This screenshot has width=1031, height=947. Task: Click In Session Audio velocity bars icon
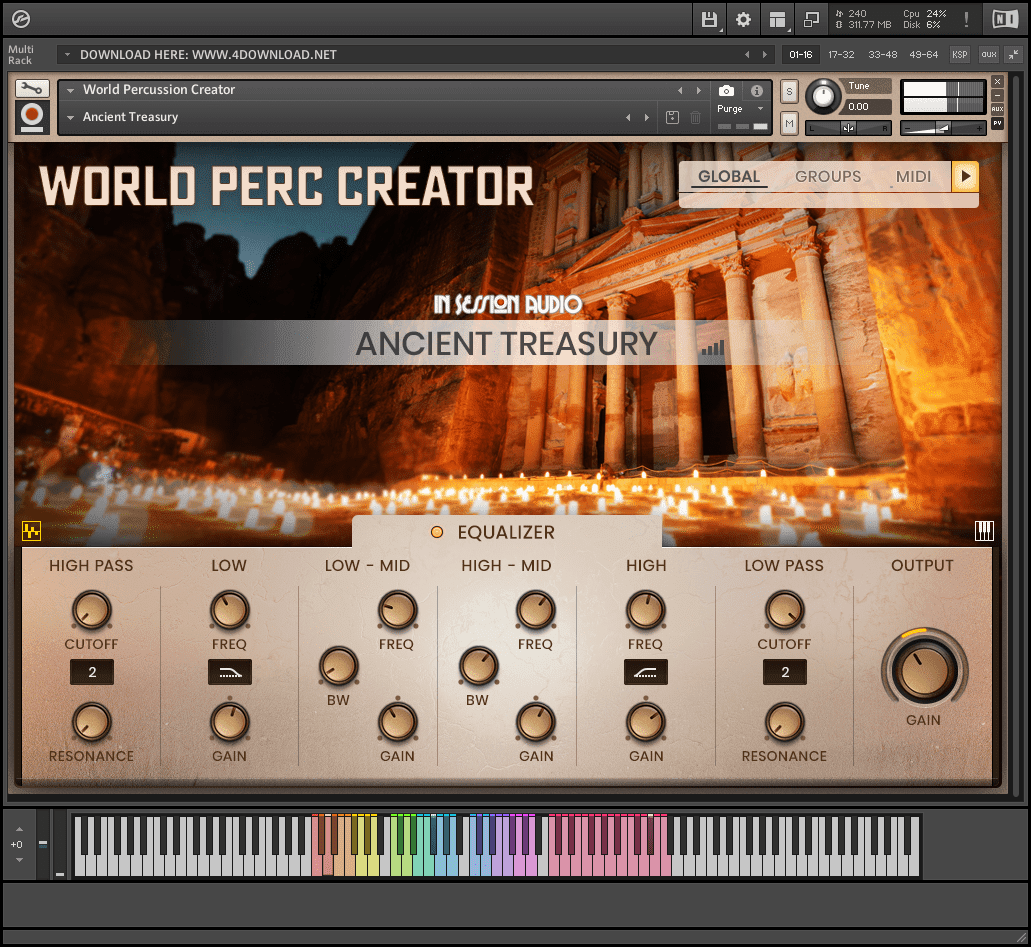(713, 347)
